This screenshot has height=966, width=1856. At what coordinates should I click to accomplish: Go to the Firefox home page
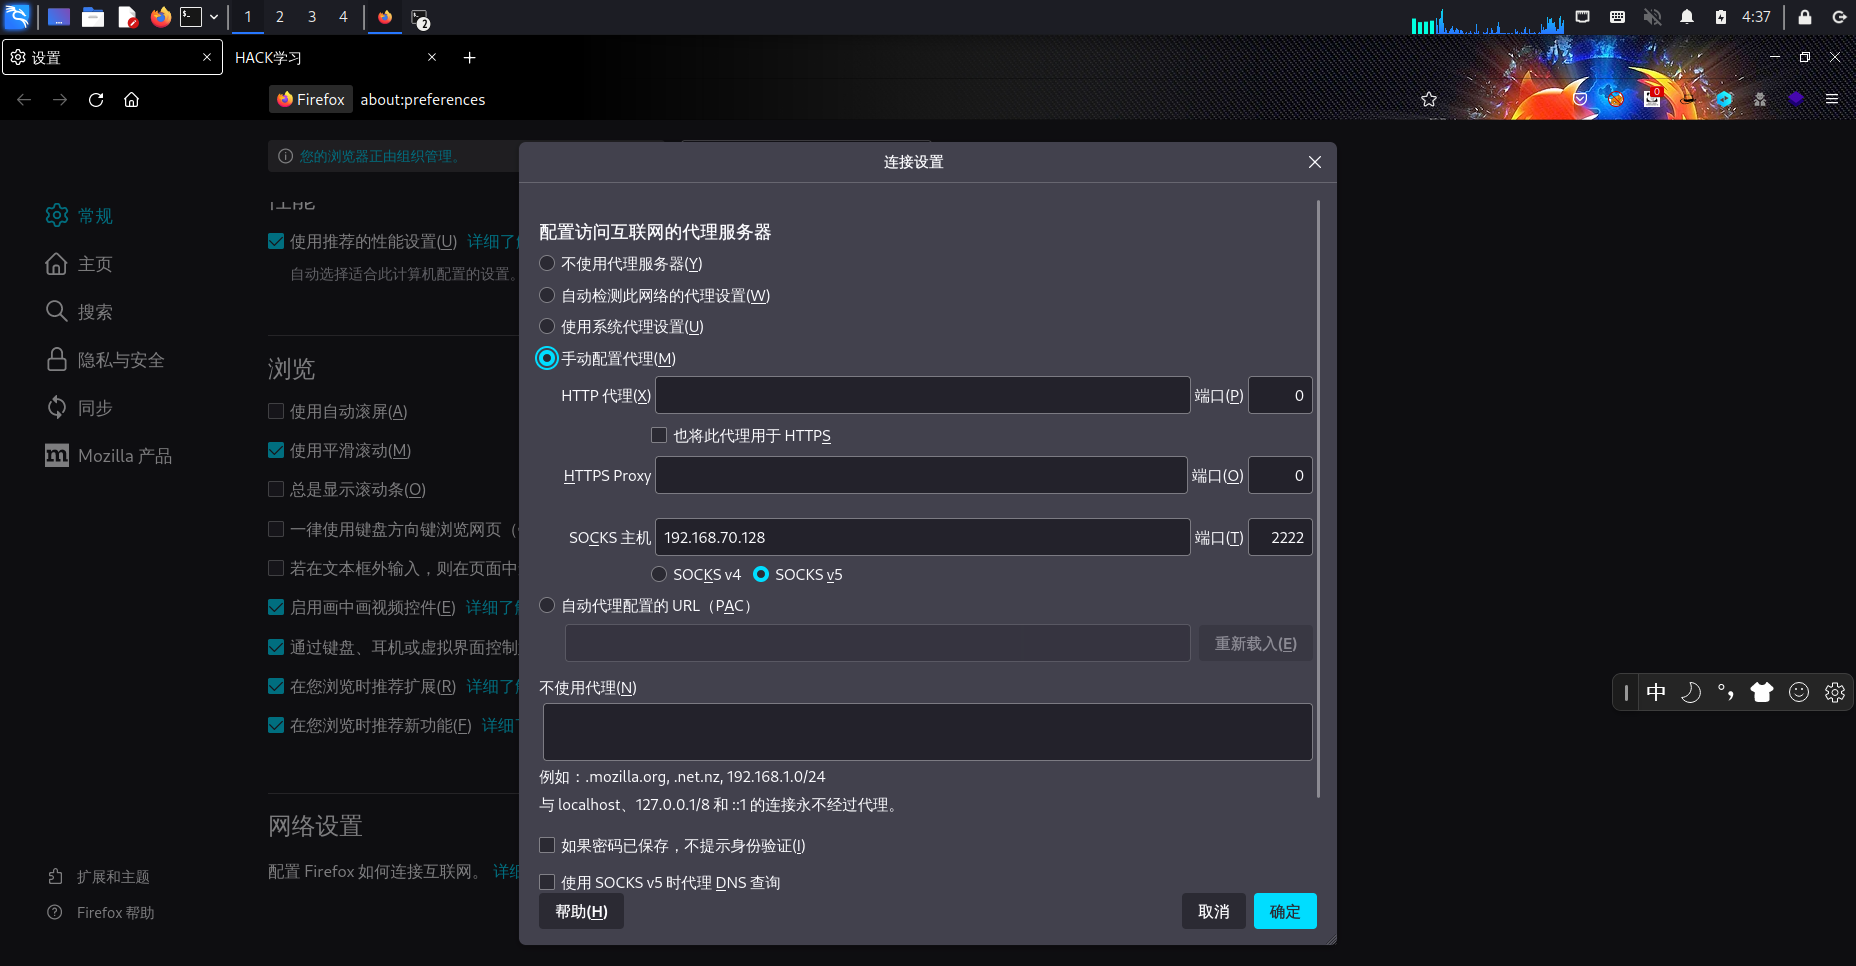(131, 99)
